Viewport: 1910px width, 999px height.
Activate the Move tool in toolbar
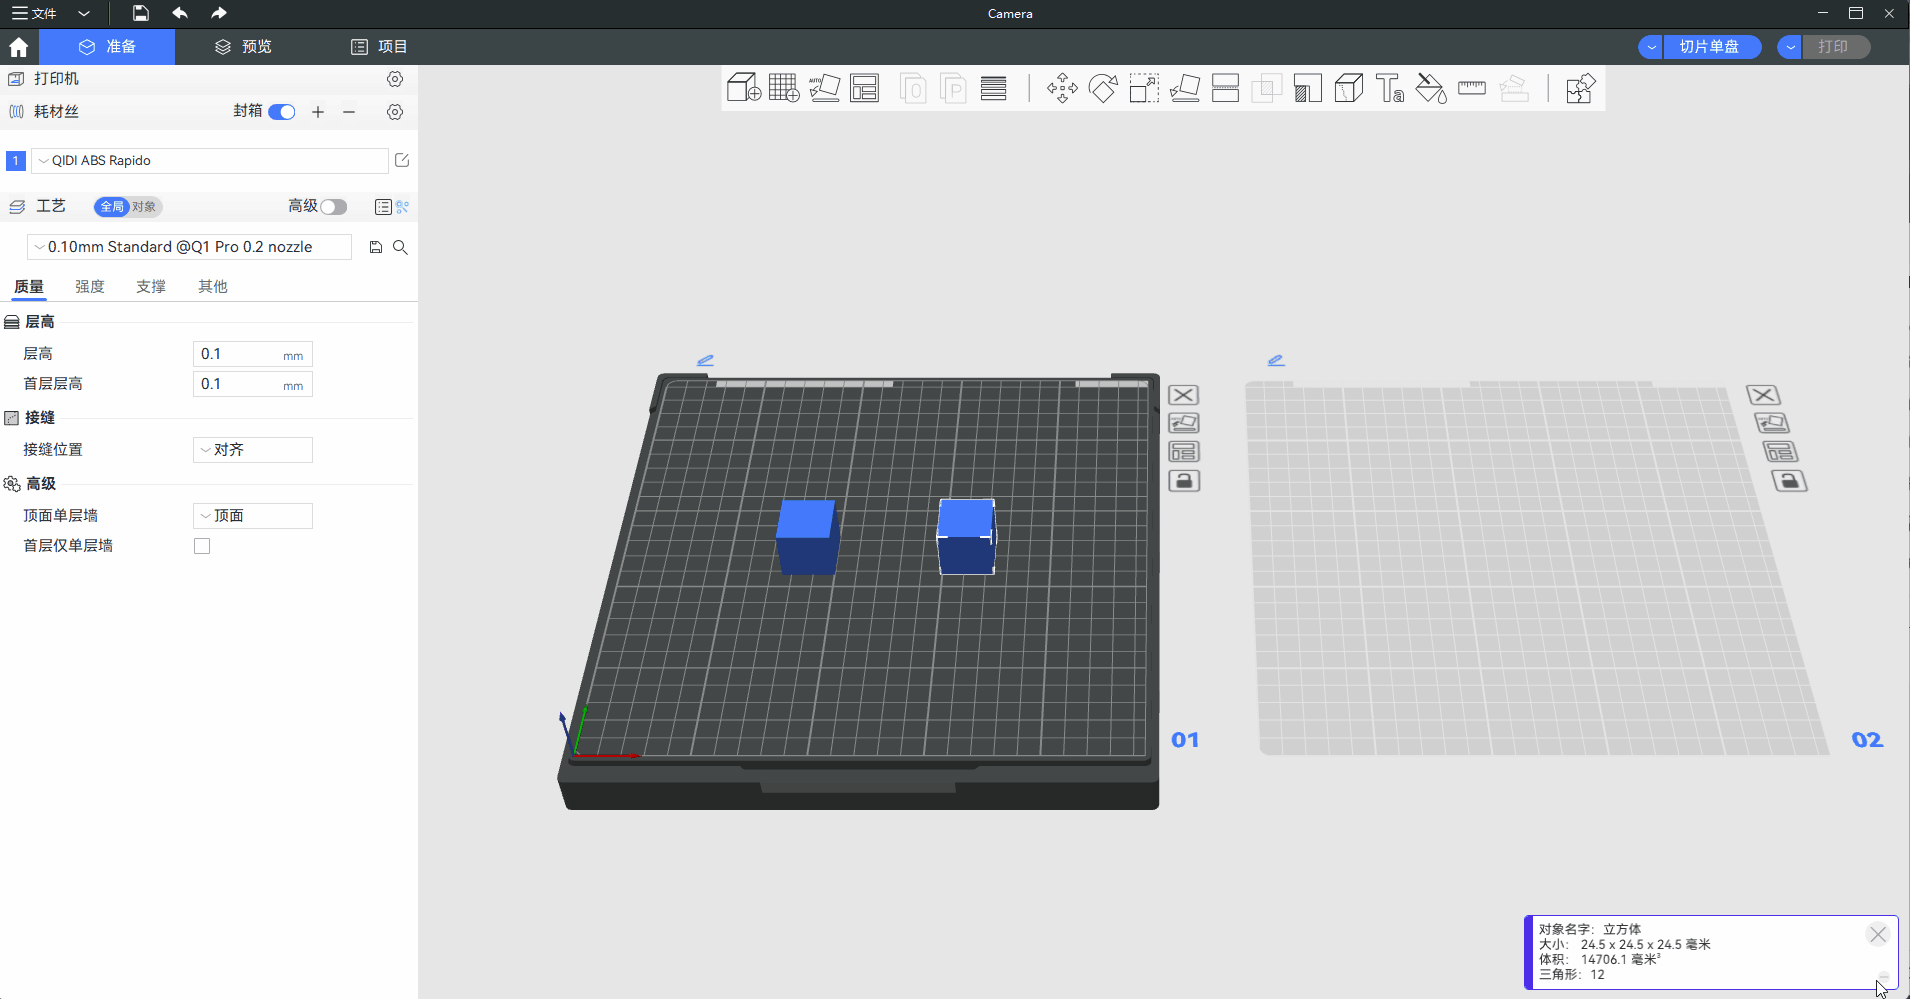1062,89
